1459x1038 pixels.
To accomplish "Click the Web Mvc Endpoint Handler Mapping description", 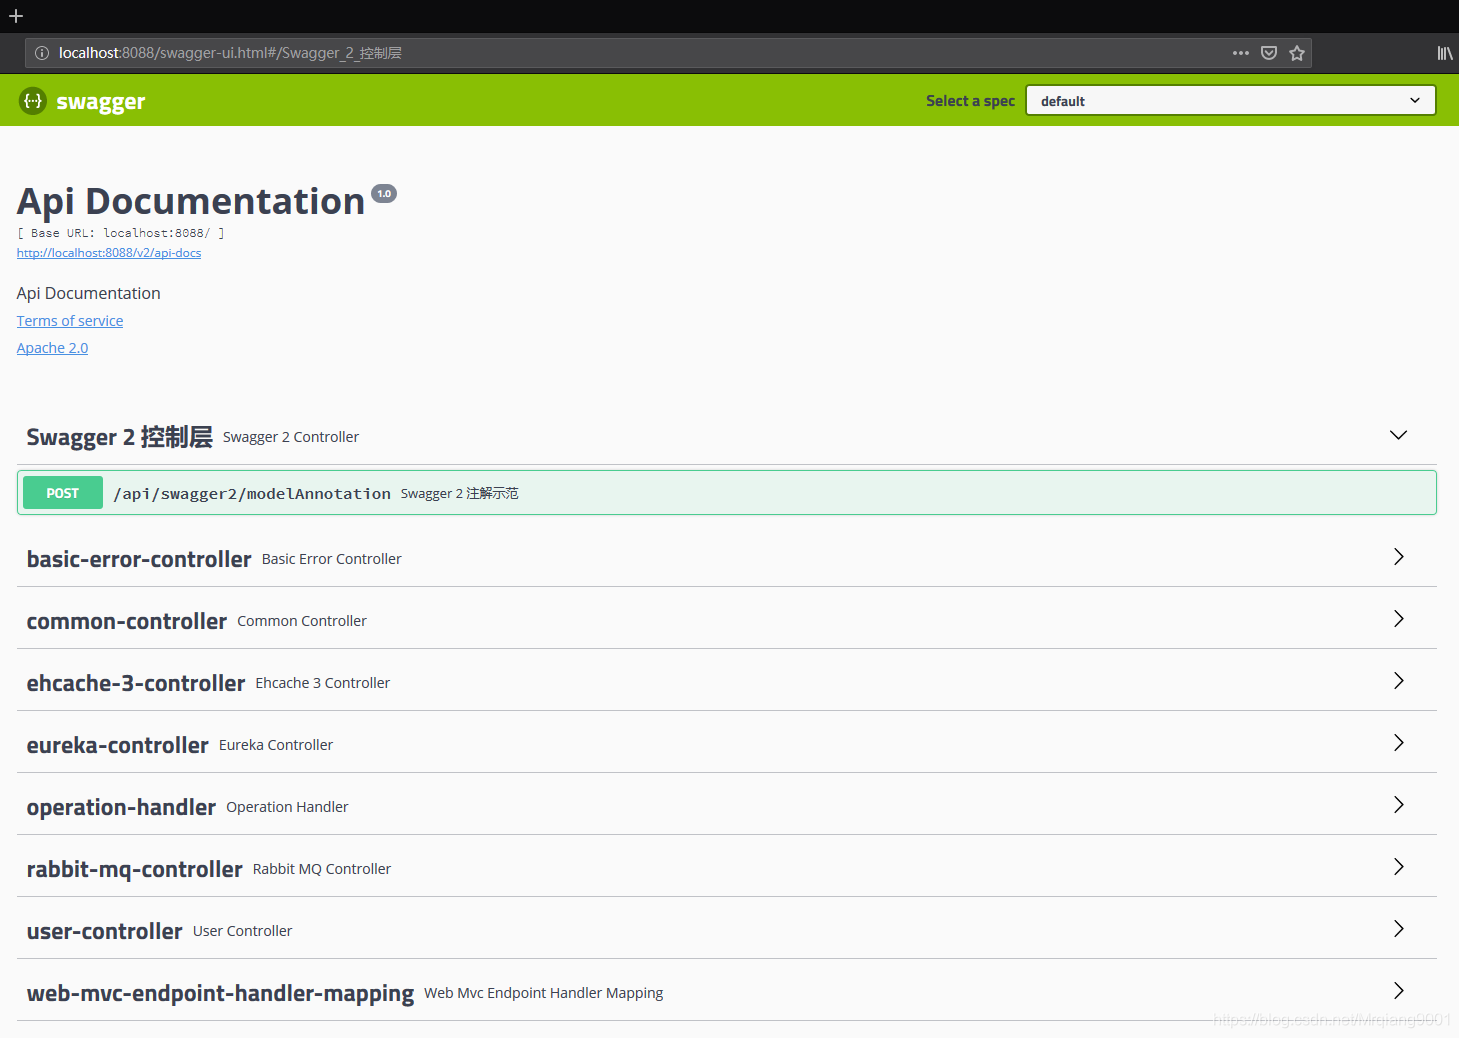I will 544,993.
